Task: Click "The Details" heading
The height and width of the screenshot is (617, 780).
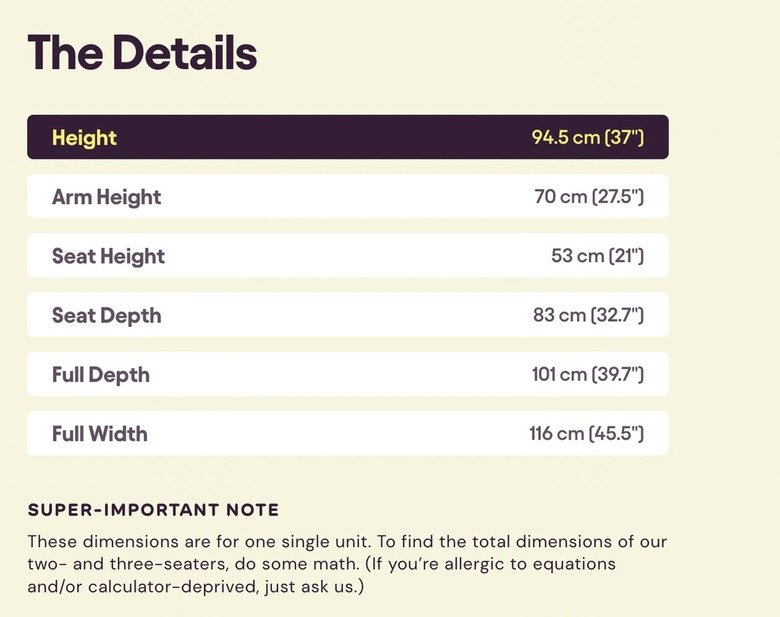Action: pyautogui.click(x=142, y=53)
